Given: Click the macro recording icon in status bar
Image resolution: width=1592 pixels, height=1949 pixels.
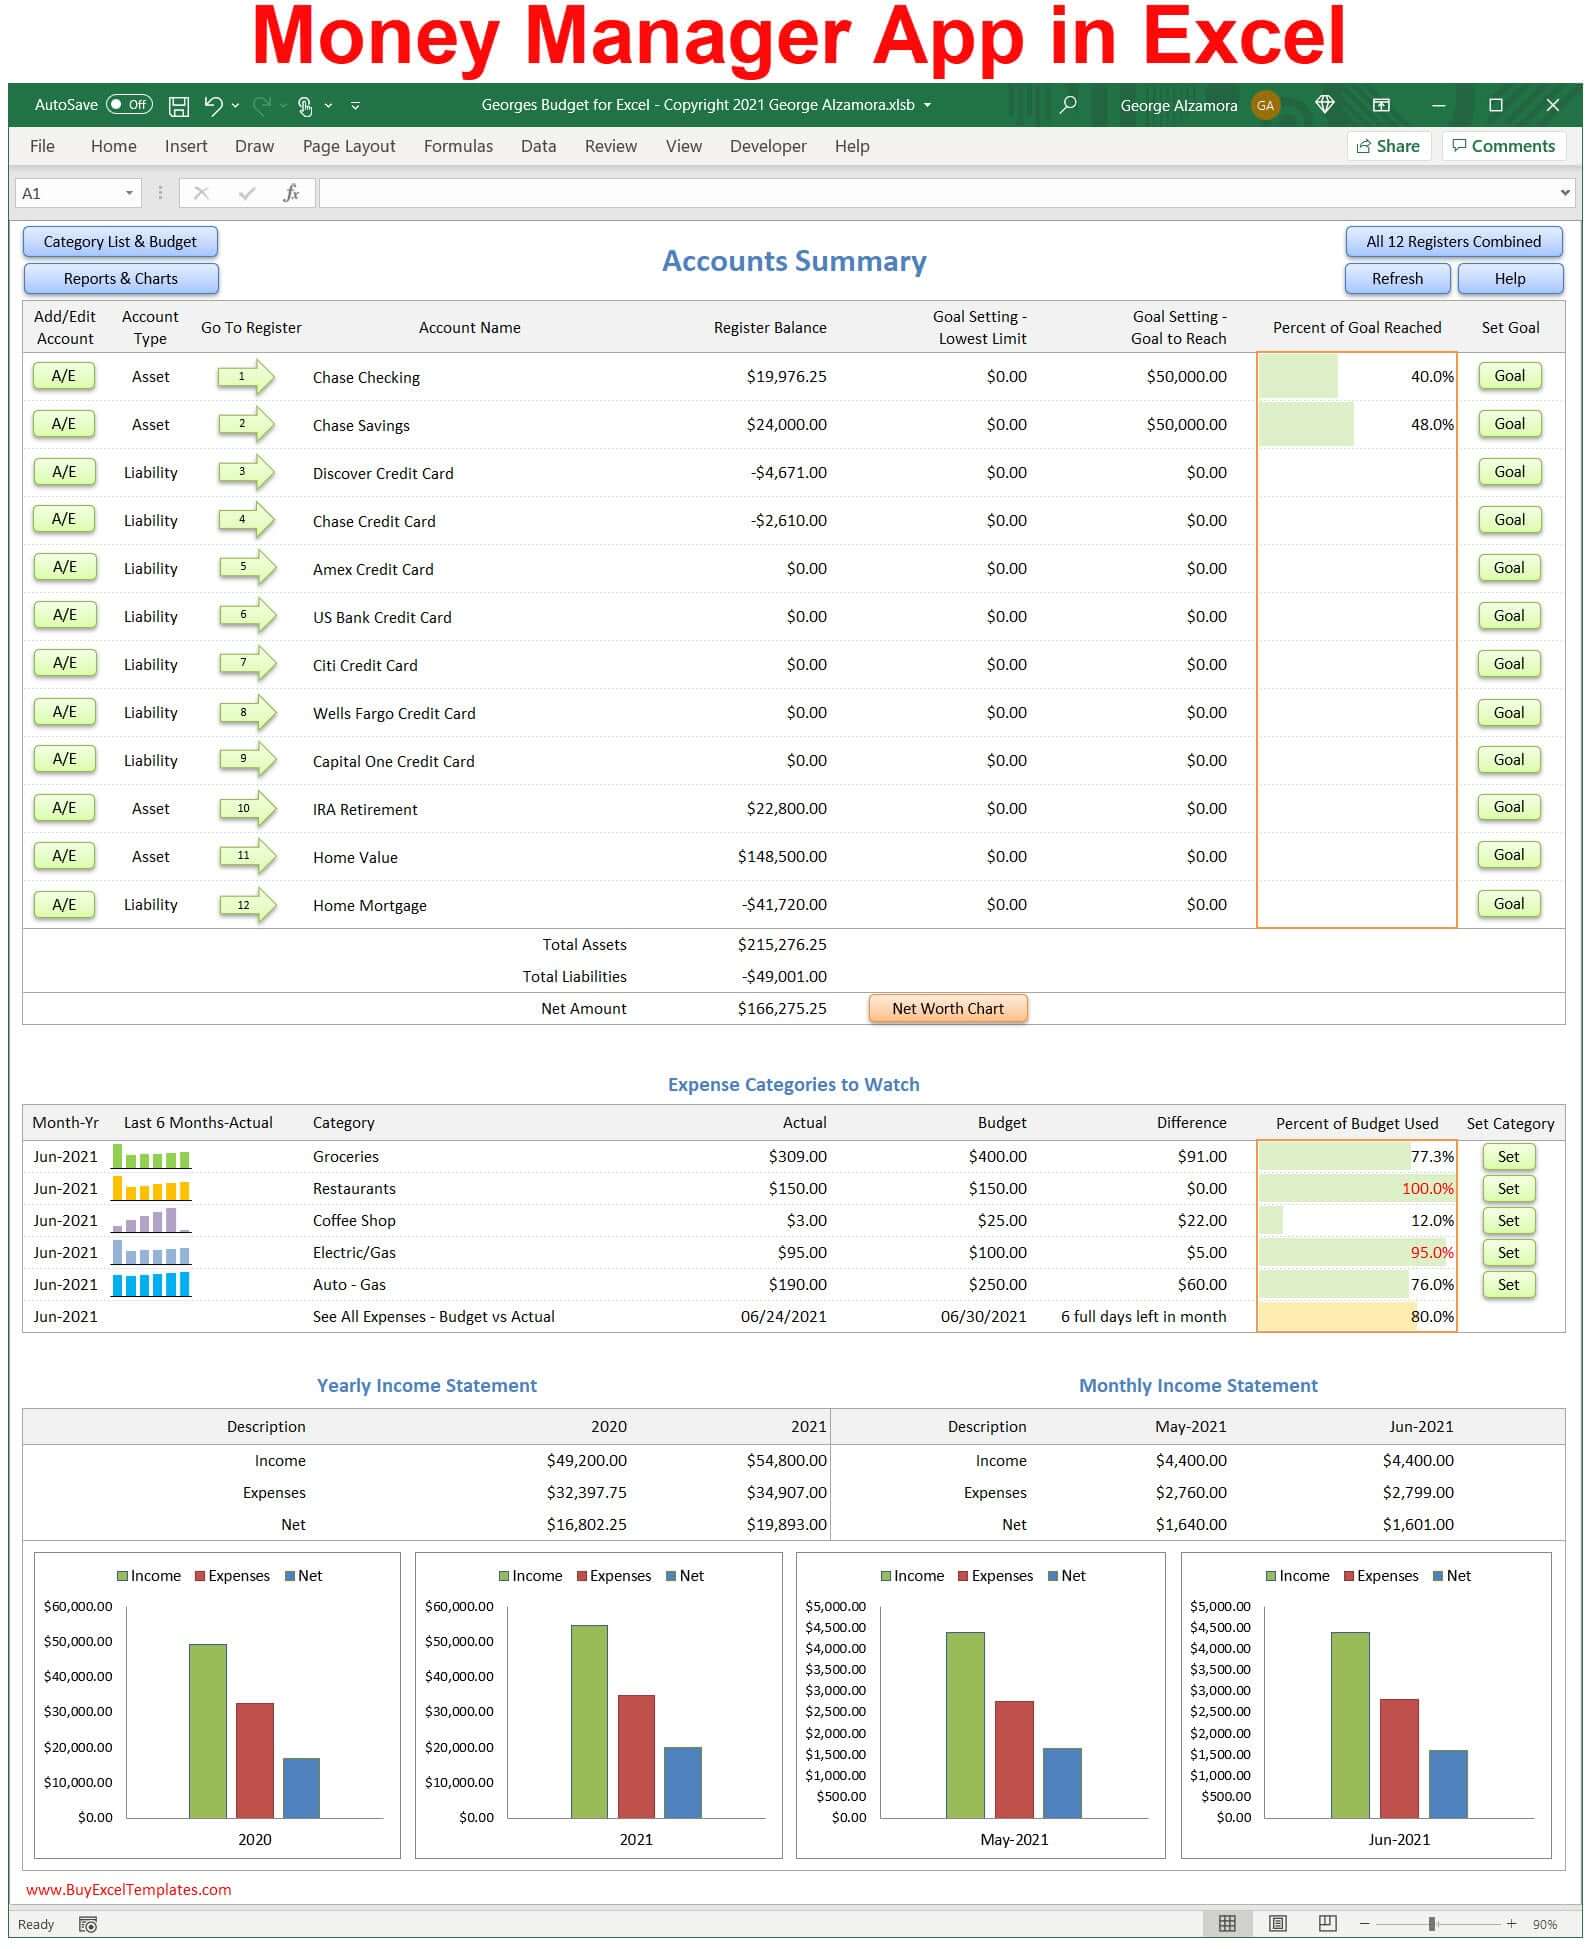Looking at the screenshot, I should pos(88,1924).
